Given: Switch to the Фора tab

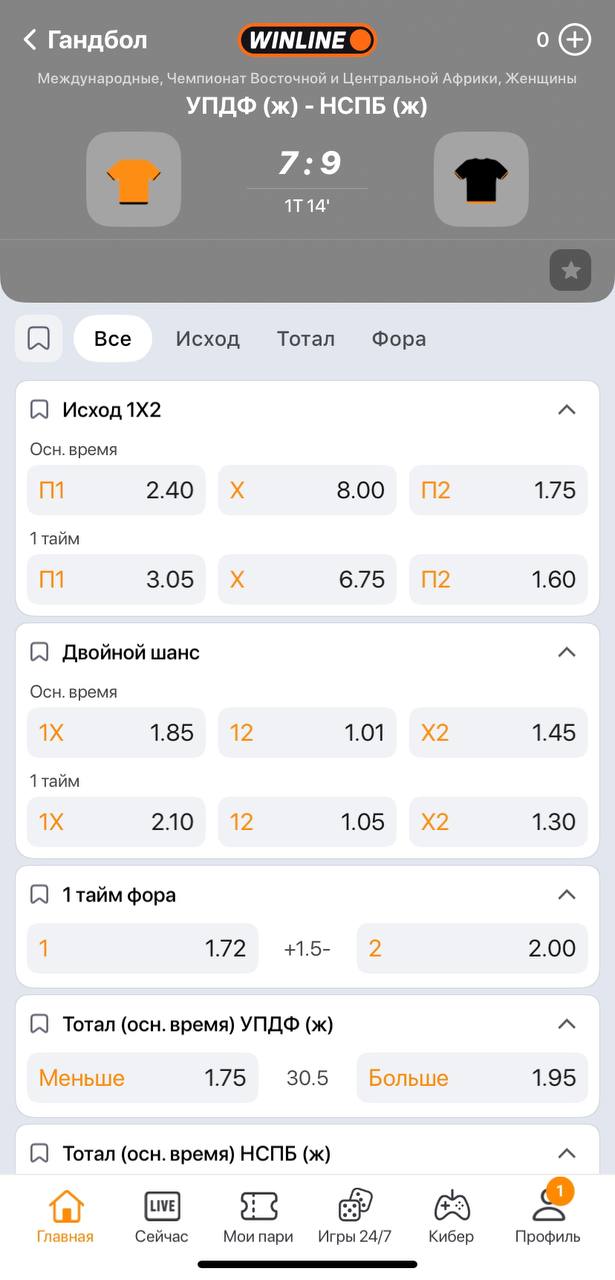Looking at the screenshot, I should pos(399,339).
